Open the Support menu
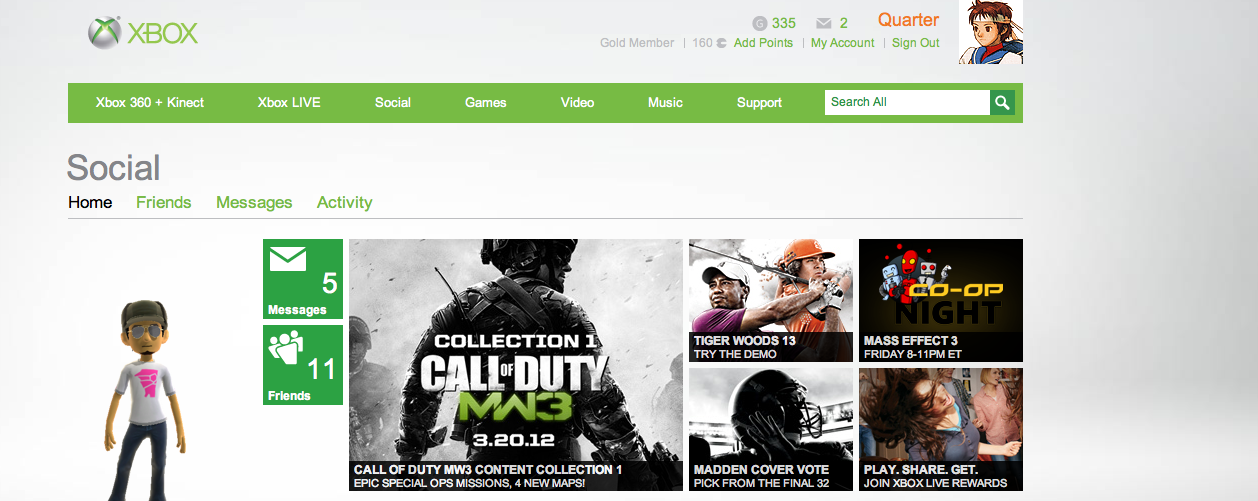The height and width of the screenshot is (501, 1258). [x=759, y=102]
